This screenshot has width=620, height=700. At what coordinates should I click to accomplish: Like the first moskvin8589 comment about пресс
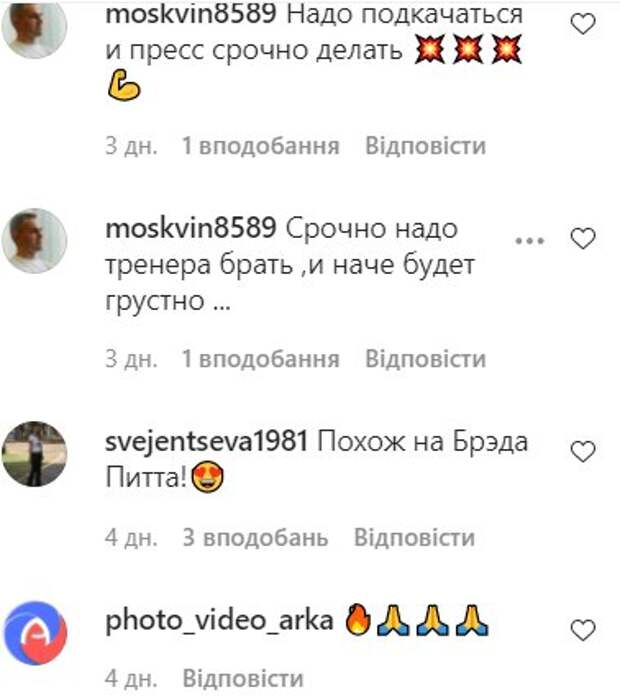[x=583, y=24]
